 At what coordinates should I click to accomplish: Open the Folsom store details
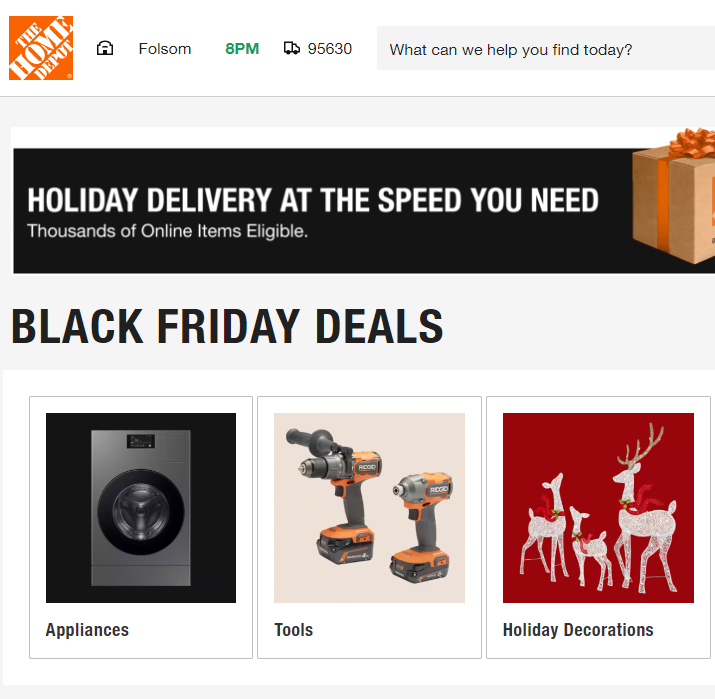click(165, 48)
